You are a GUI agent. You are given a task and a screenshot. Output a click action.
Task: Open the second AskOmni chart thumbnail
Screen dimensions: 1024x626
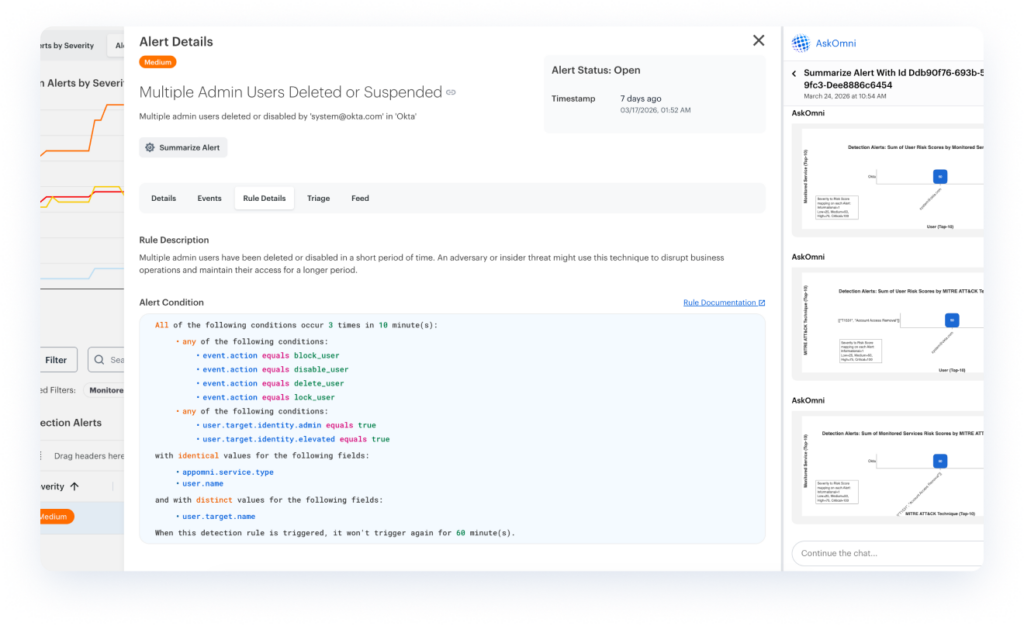[x=887, y=320]
